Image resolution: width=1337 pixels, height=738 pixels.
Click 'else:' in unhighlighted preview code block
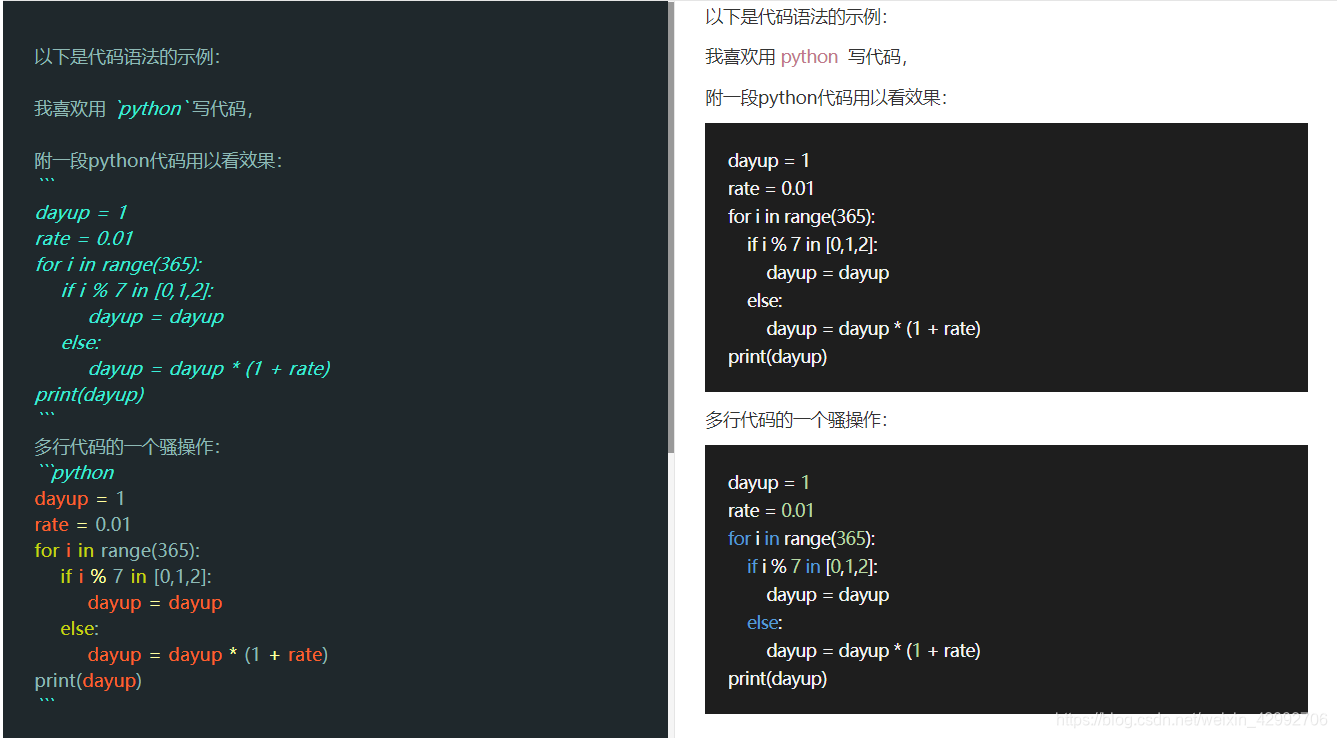[765, 301]
